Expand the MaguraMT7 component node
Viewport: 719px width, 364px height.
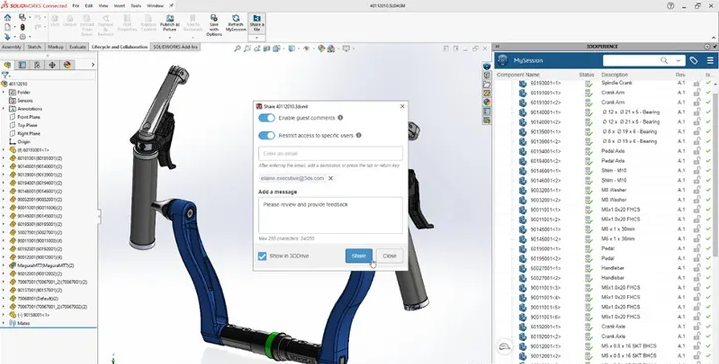point(4,265)
